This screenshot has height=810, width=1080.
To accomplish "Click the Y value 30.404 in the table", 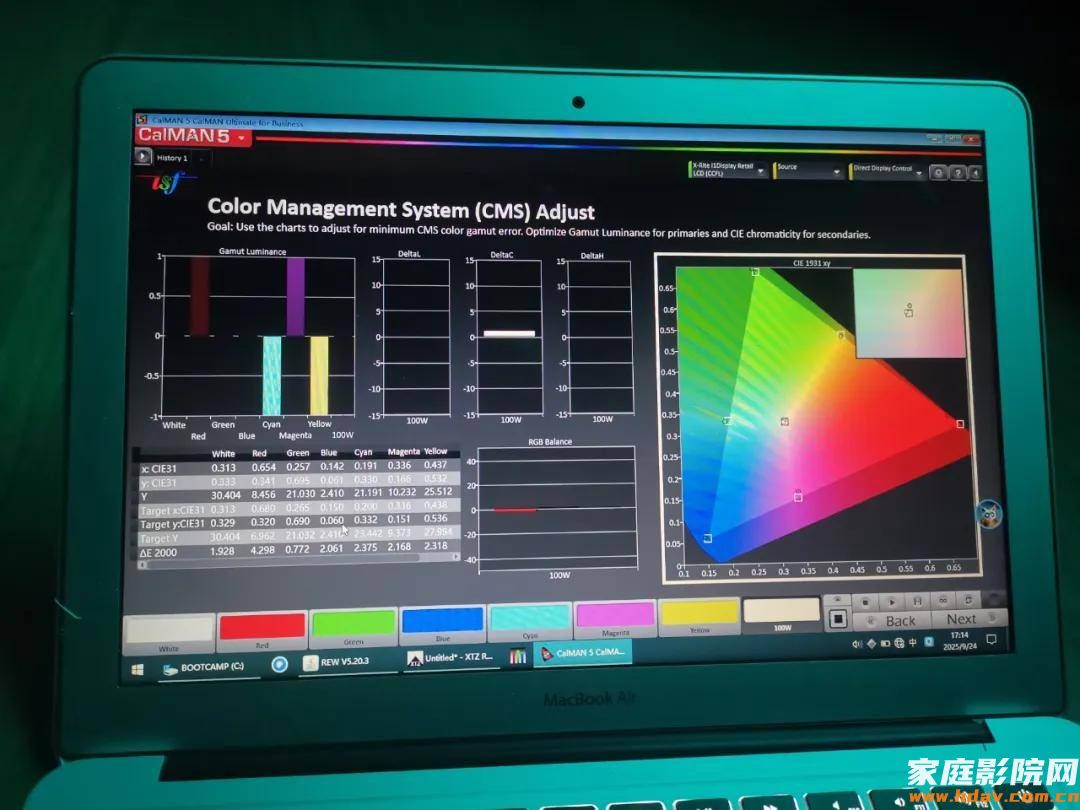I will [226, 495].
